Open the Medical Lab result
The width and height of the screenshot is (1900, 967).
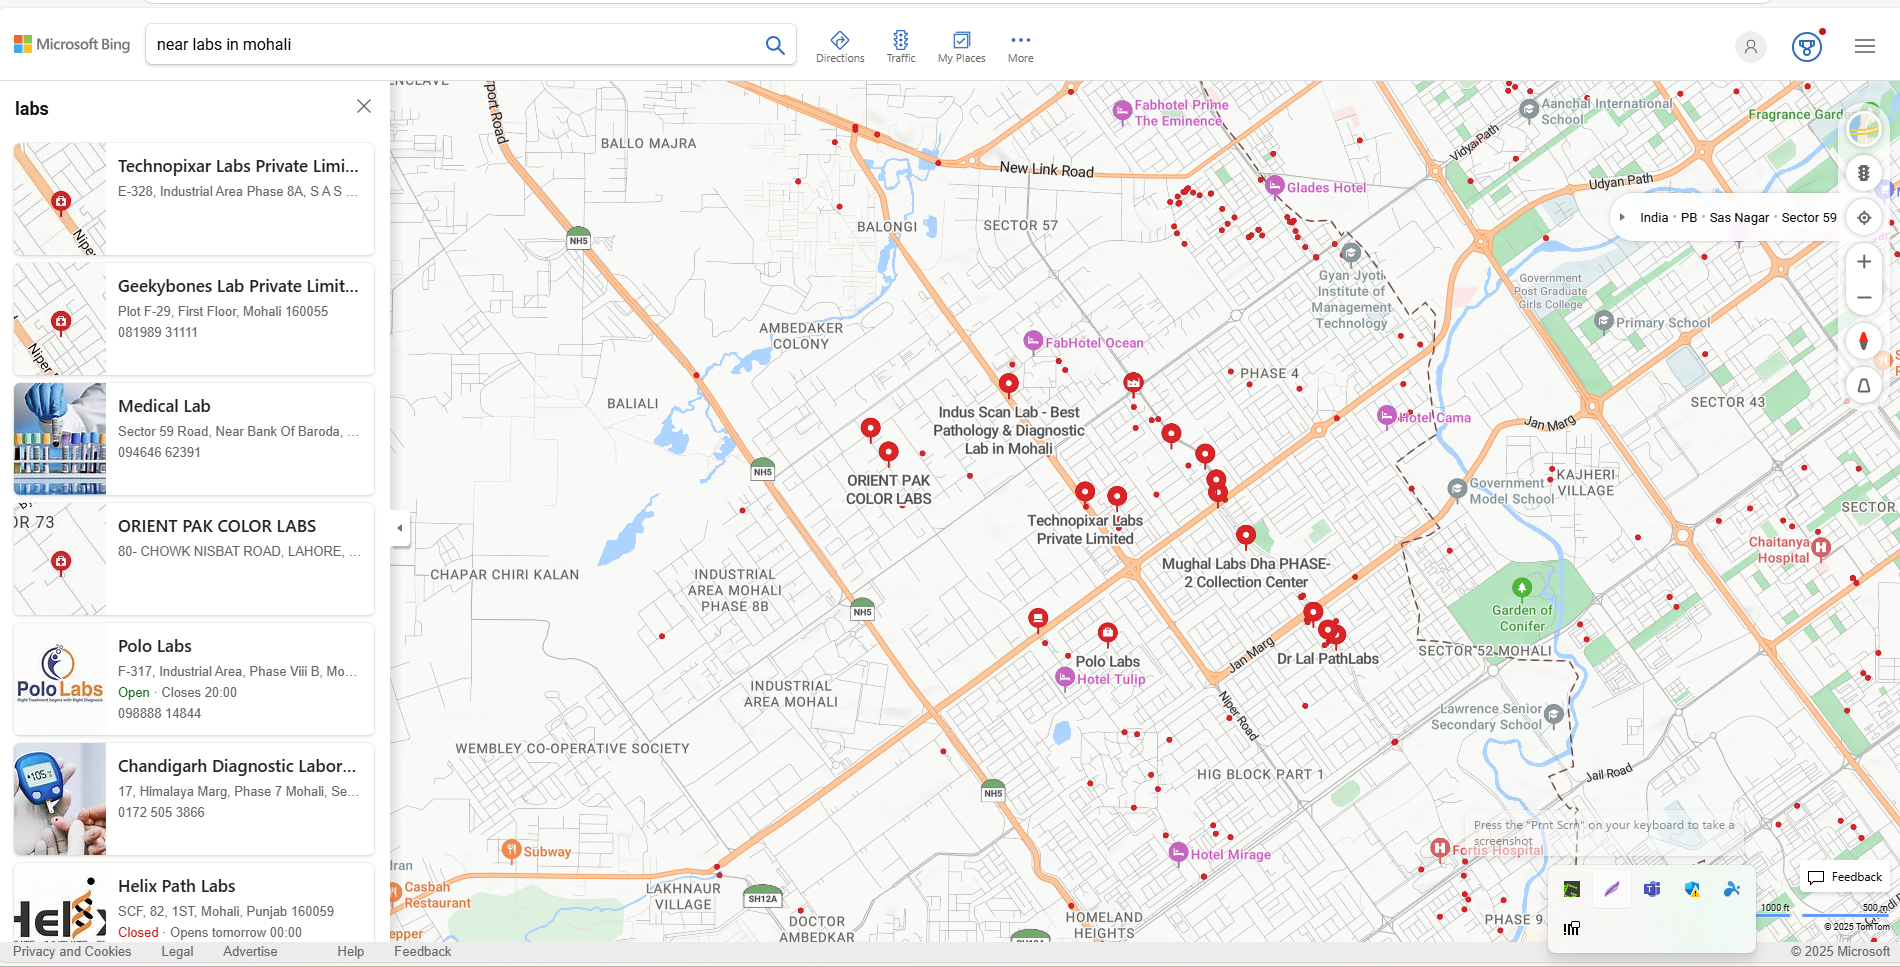(194, 439)
